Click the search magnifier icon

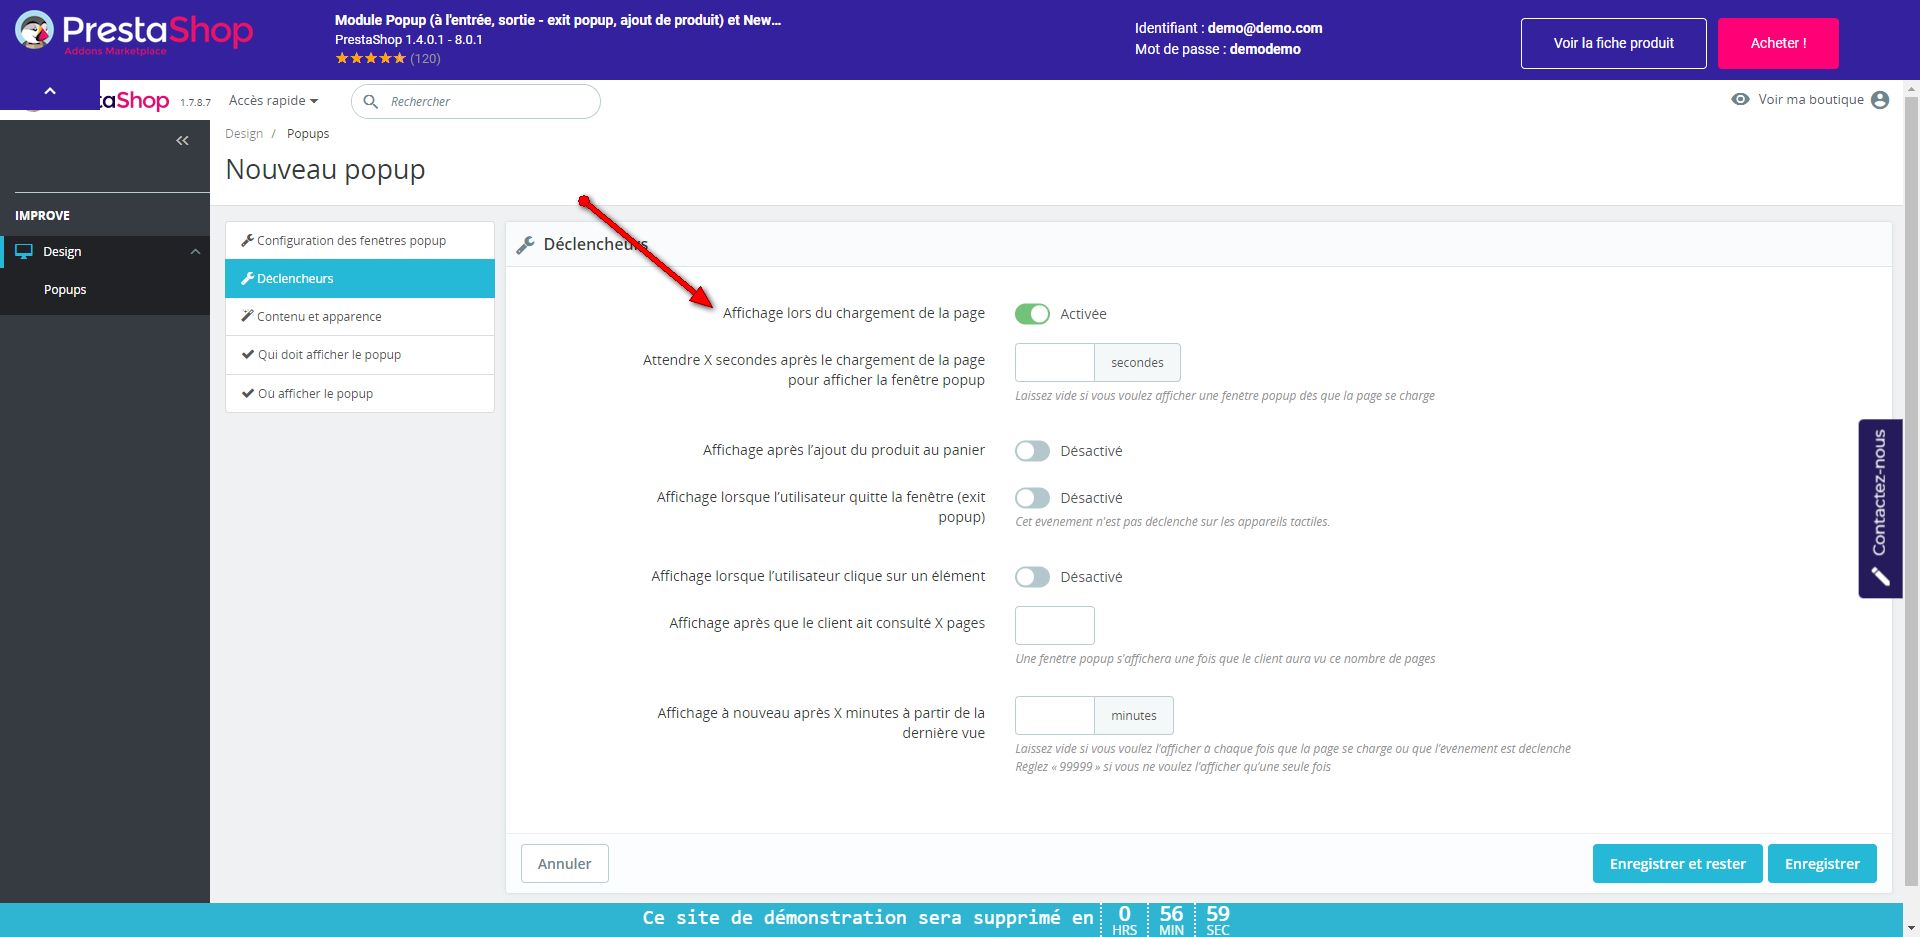(370, 102)
